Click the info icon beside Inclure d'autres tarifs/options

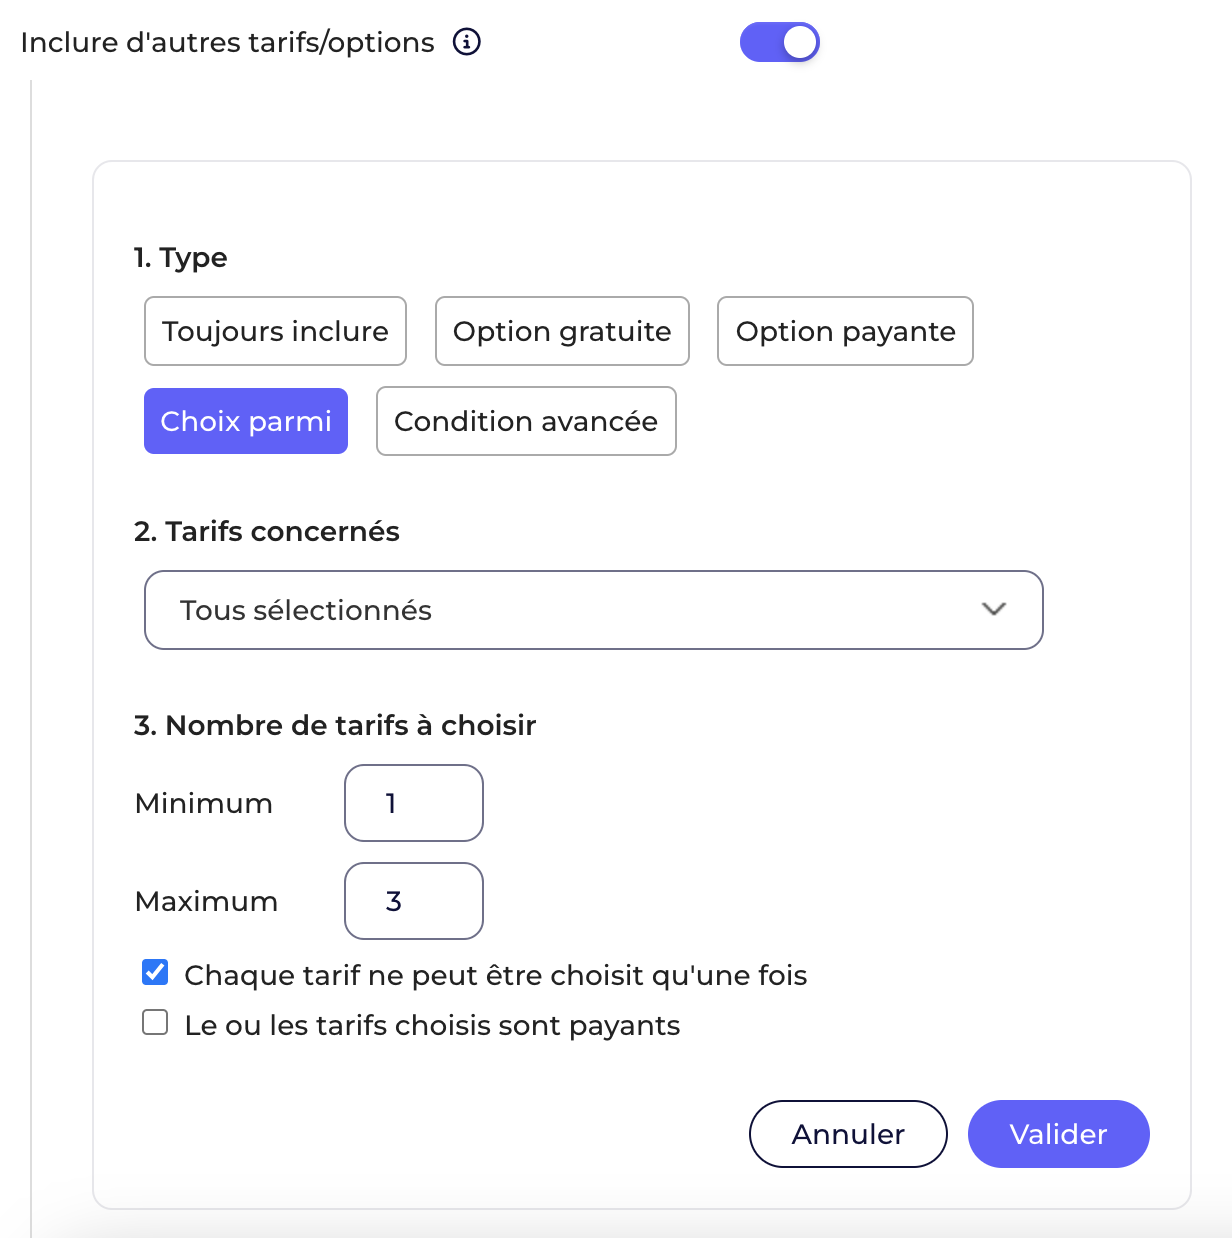pos(467,42)
